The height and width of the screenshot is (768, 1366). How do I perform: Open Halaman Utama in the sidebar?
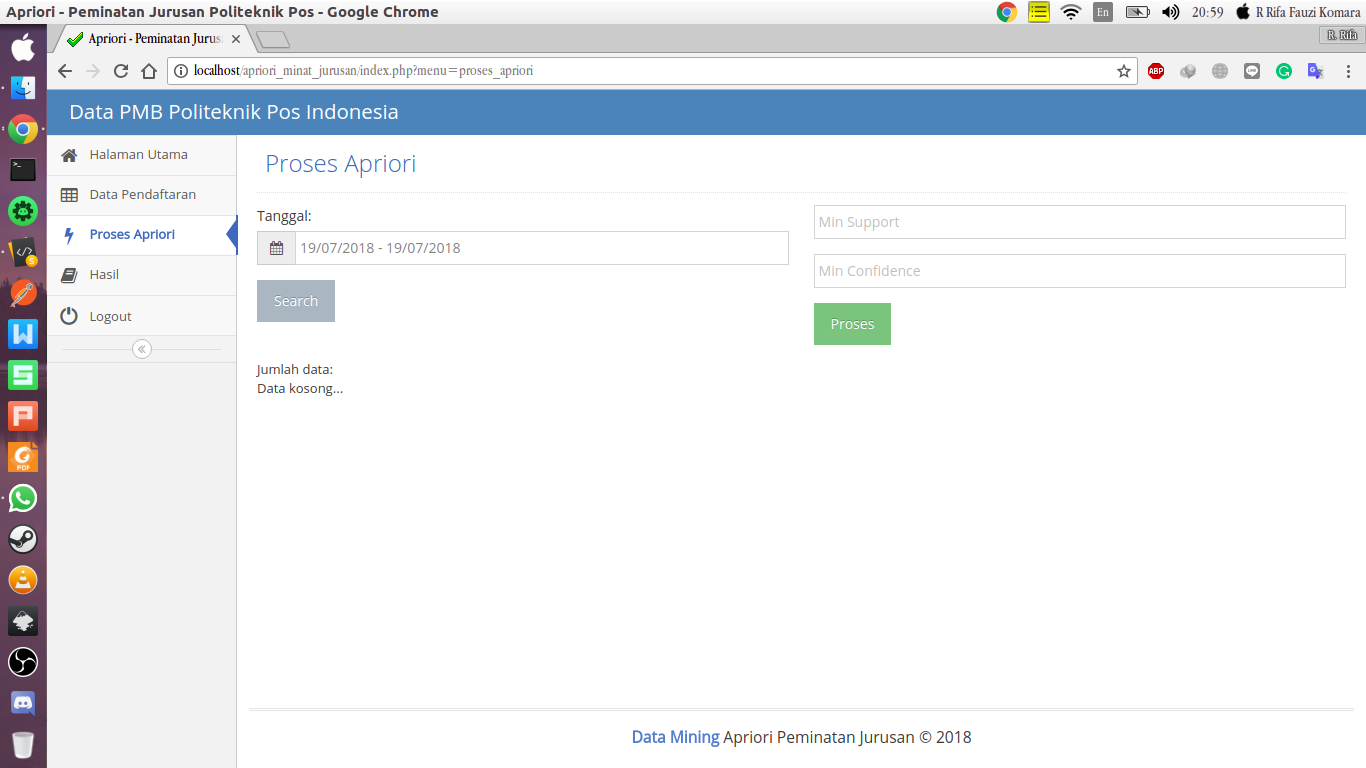coord(141,155)
